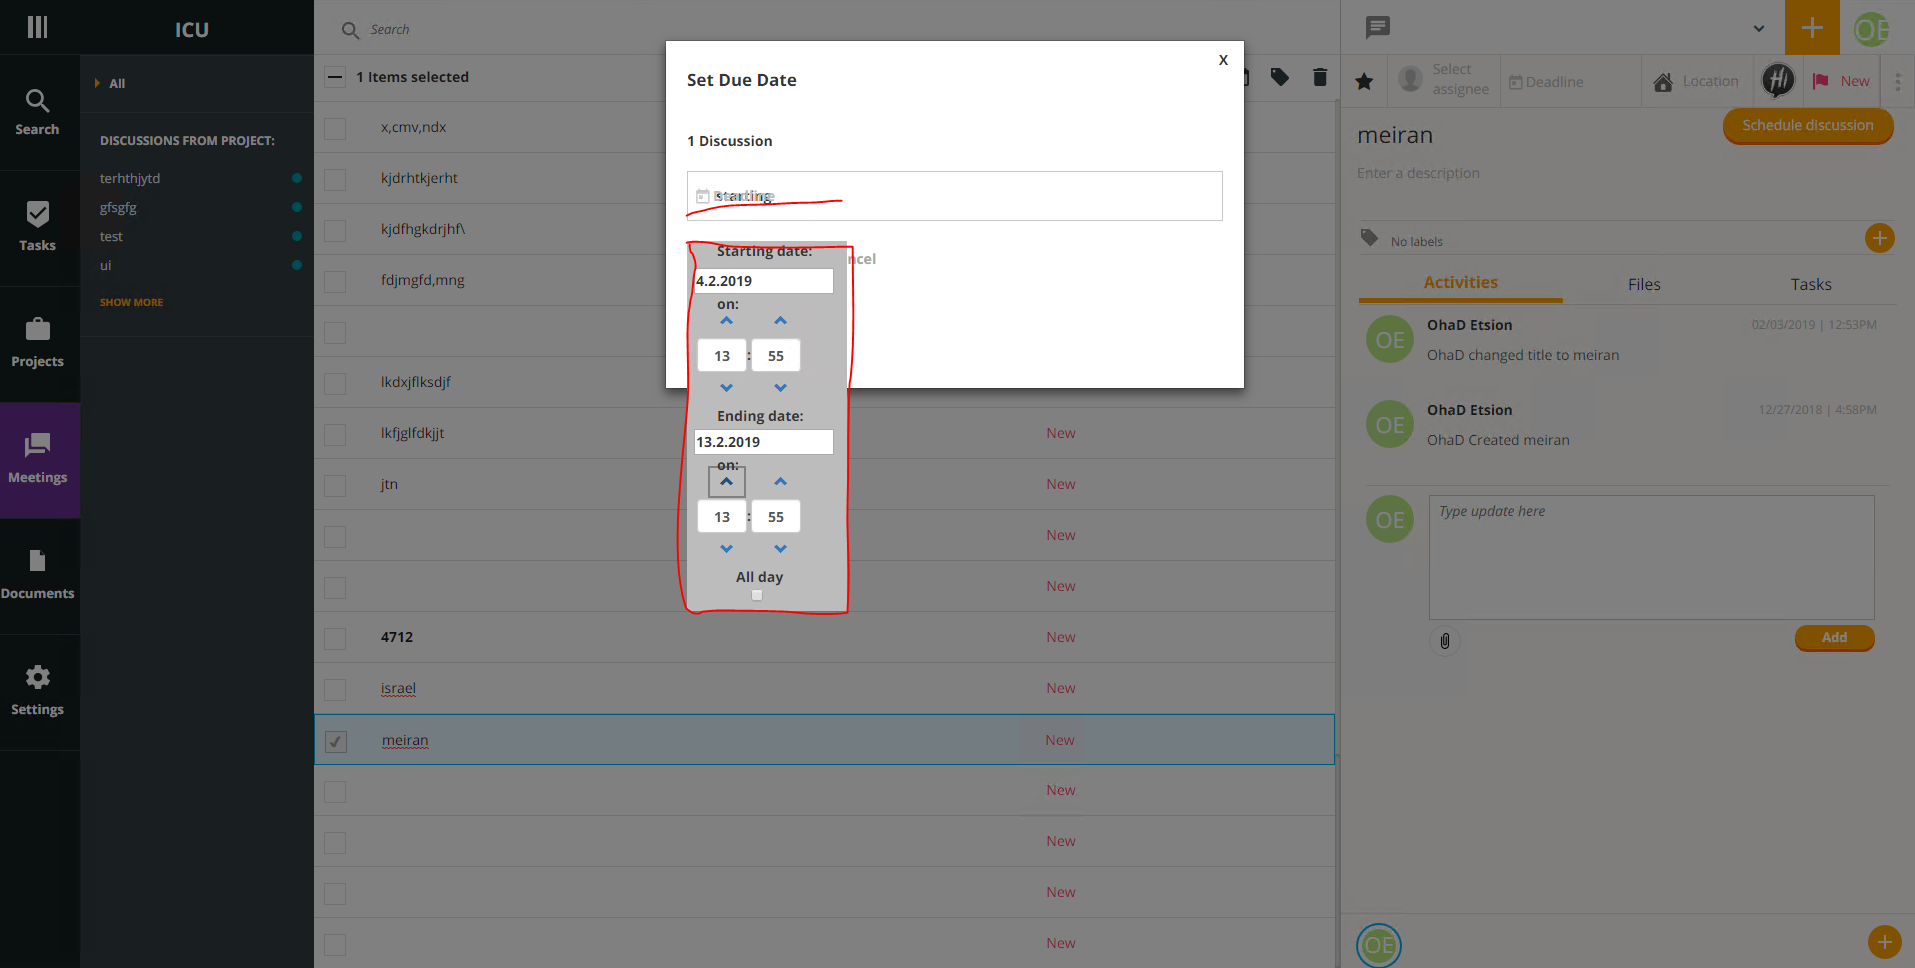Click the chat message icon in top bar
Viewport: 1915px width, 968px height.
[1378, 27]
